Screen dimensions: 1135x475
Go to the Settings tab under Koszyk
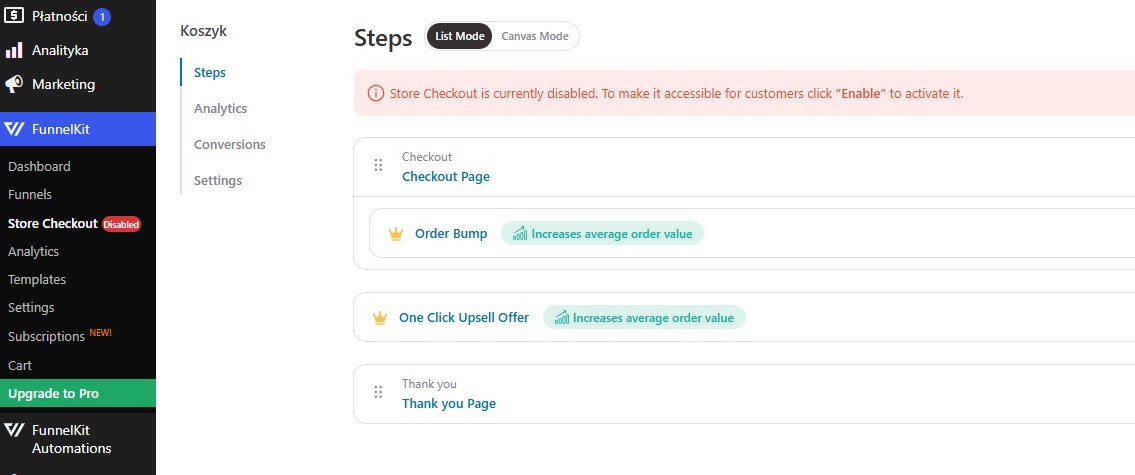point(218,180)
